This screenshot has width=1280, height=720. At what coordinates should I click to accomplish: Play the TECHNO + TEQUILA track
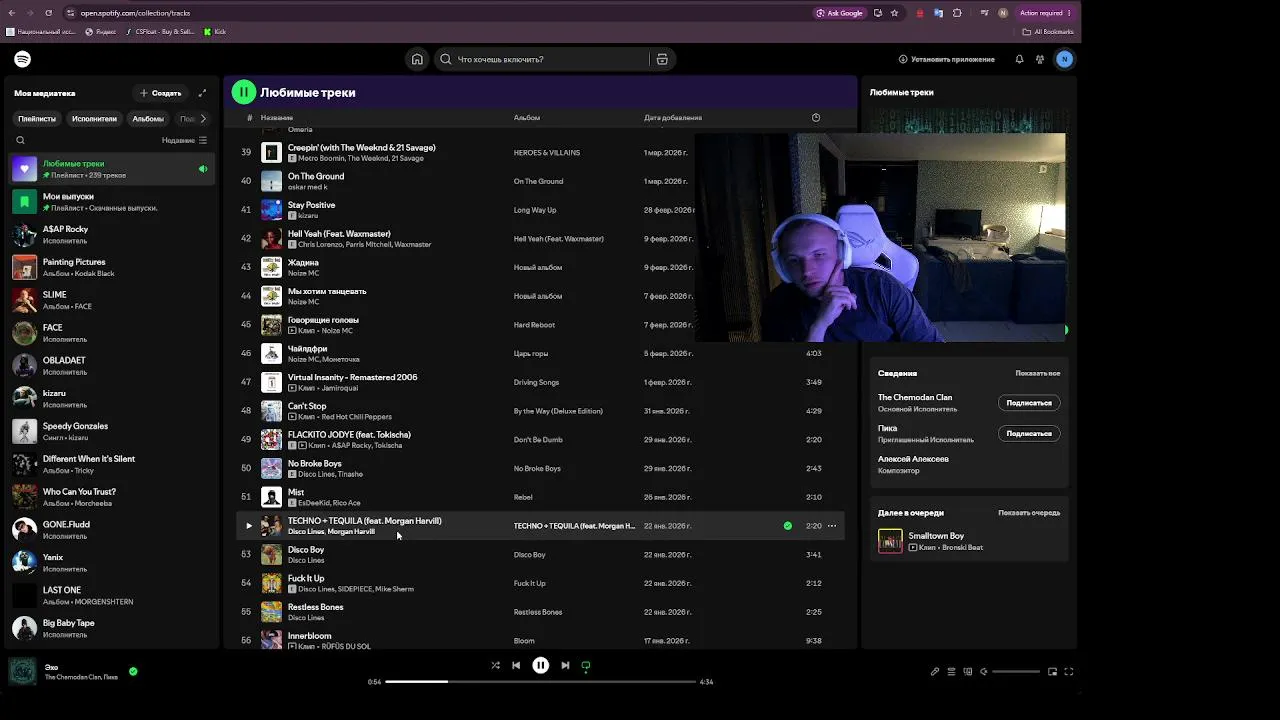pyautogui.click(x=249, y=526)
